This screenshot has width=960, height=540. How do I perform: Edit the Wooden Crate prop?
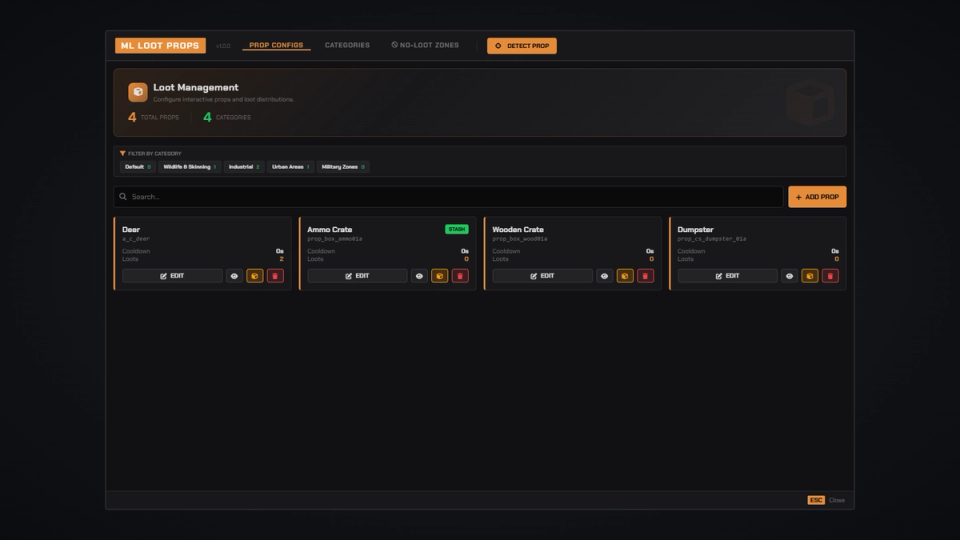pyautogui.click(x=542, y=276)
